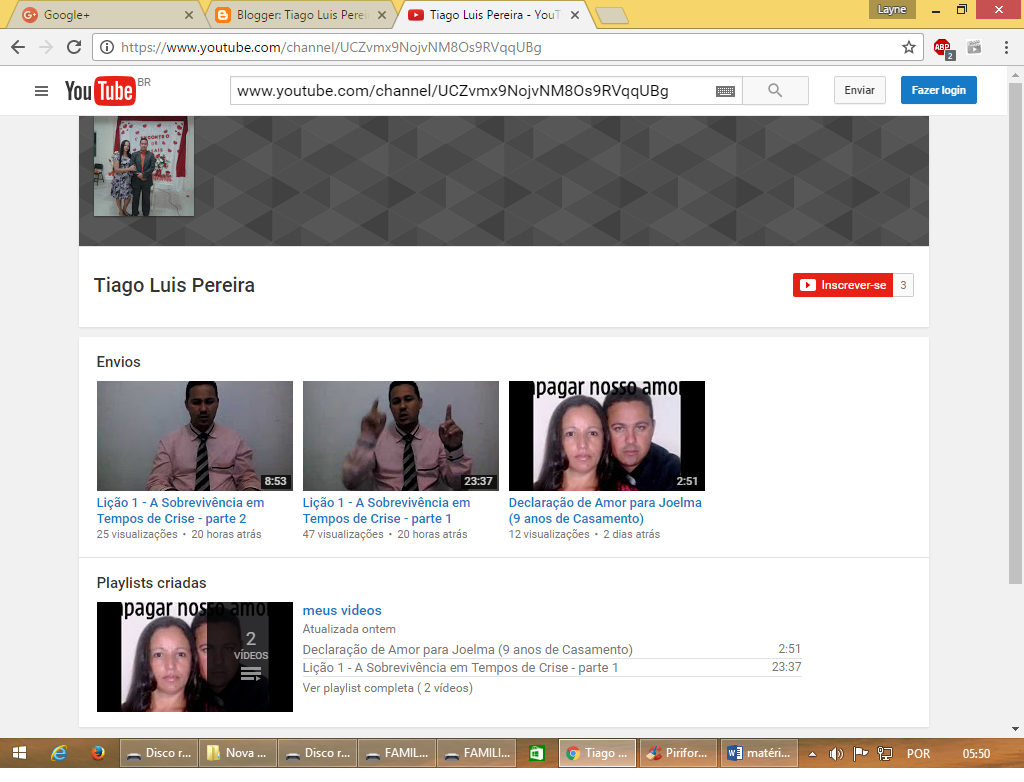Screen dimensions: 1024x782
Task: Open the Declaração de Amor video thumbnail
Action: click(606, 435)
